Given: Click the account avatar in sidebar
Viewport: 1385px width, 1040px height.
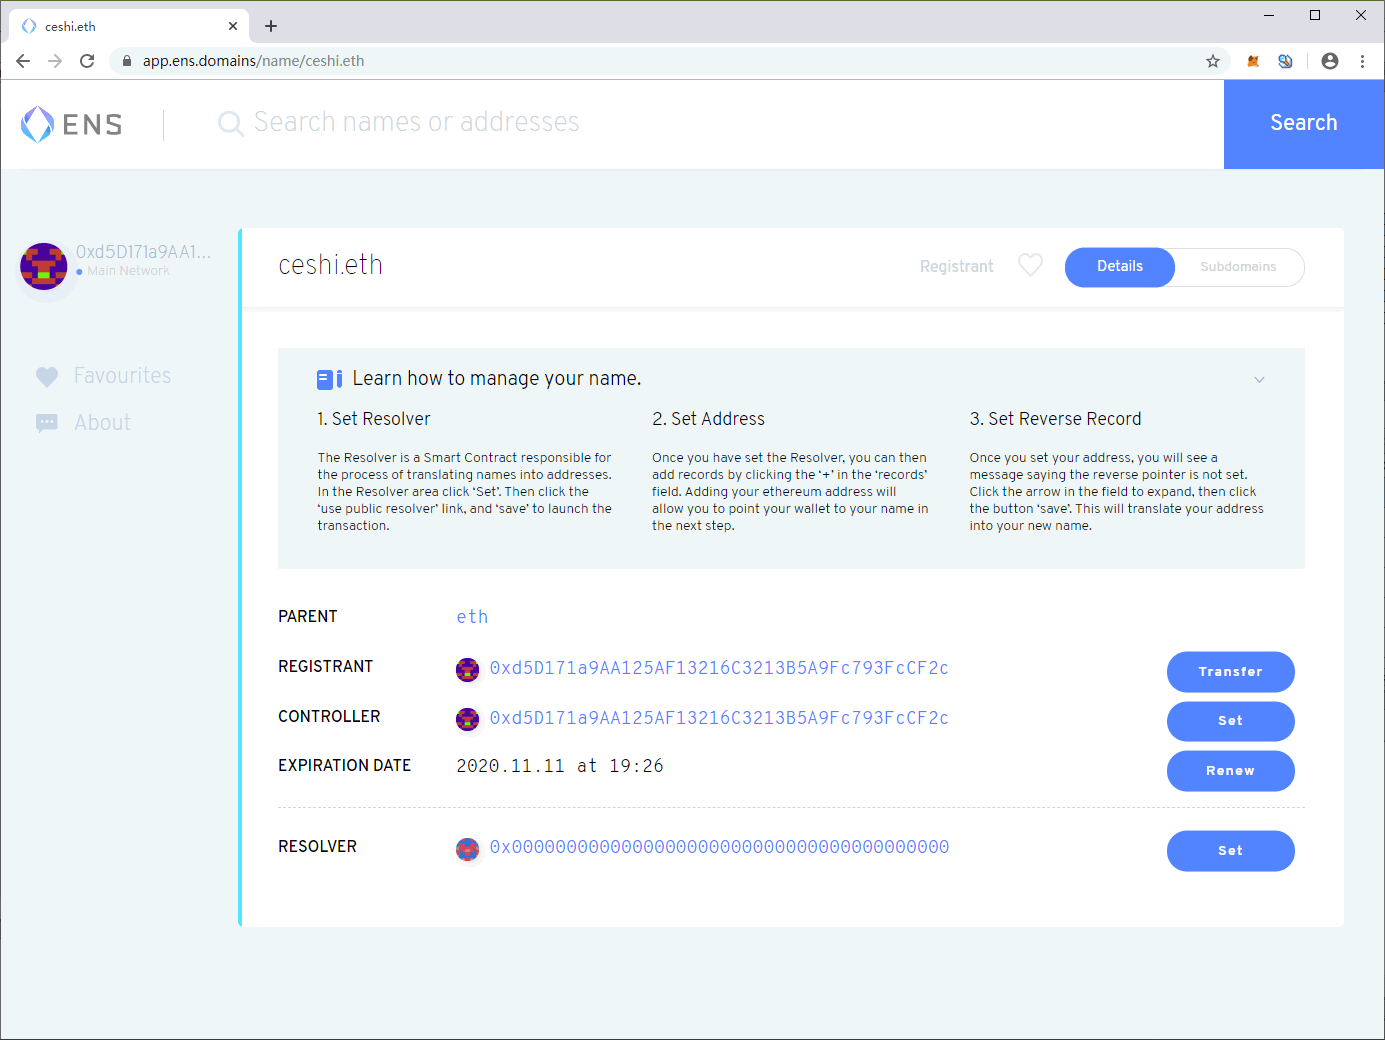Looking at the screenshot, I should [x=44, y=266].
